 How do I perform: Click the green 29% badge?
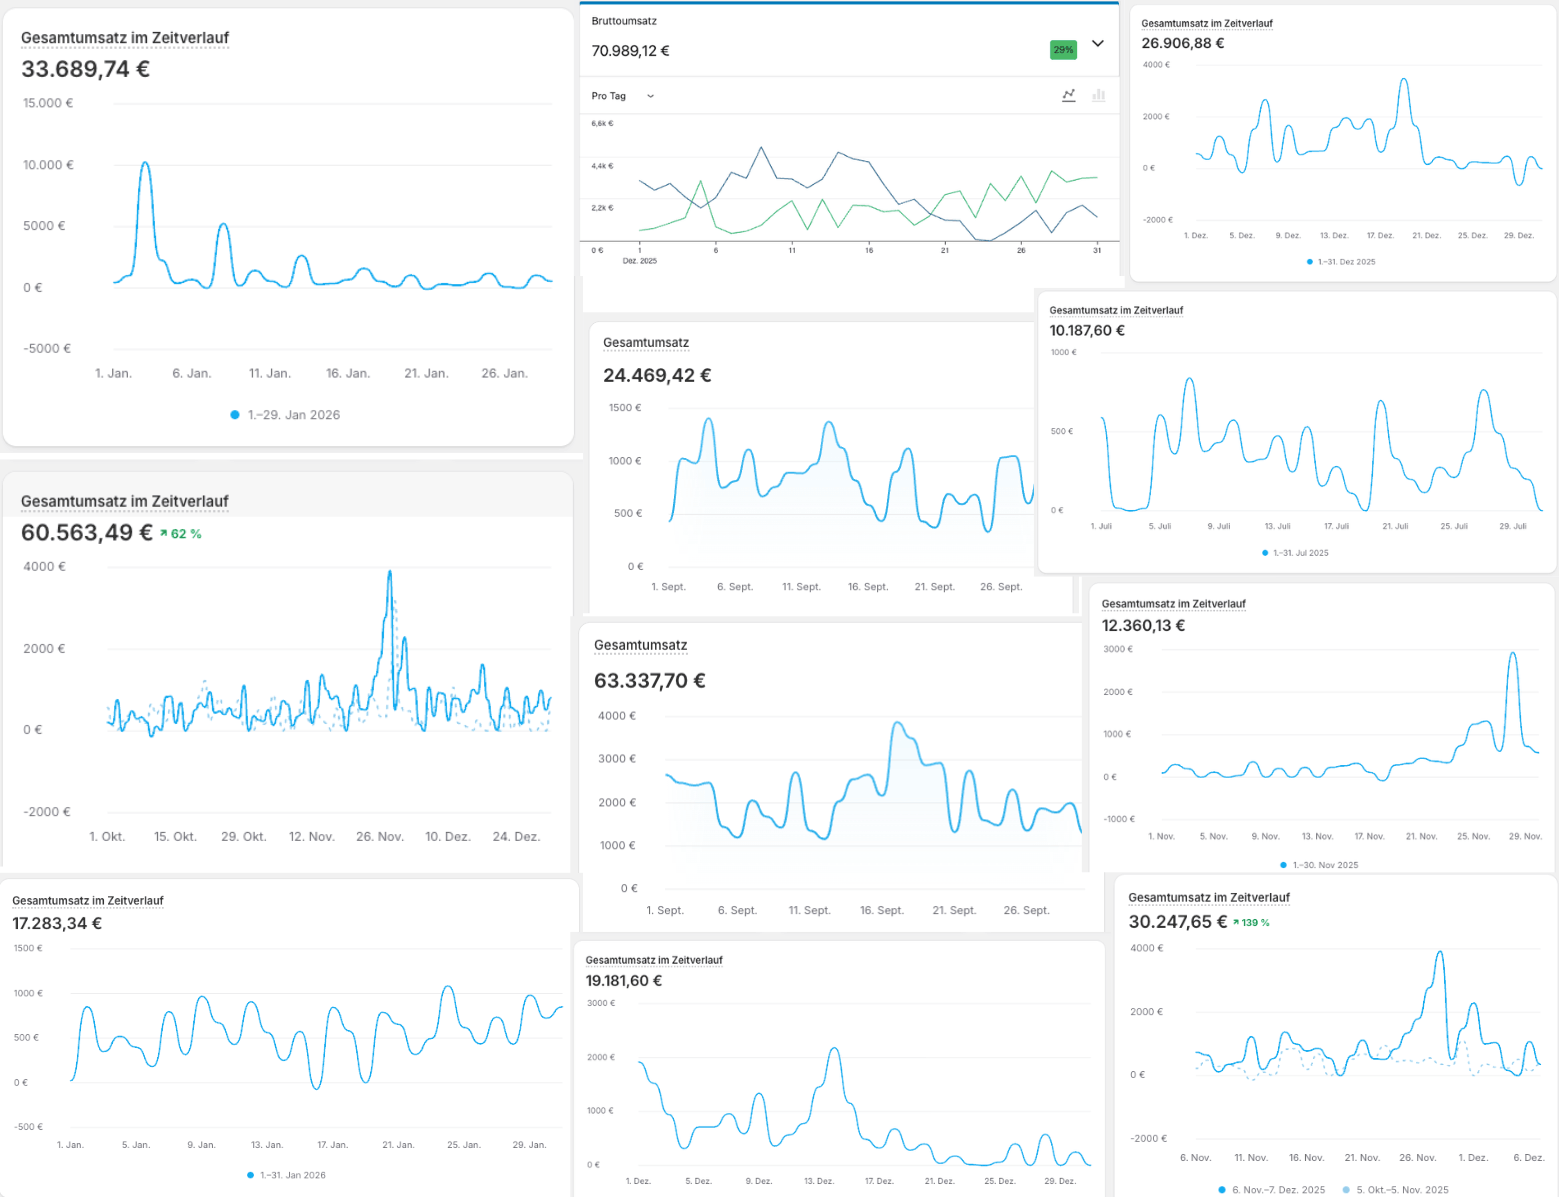1063,50
